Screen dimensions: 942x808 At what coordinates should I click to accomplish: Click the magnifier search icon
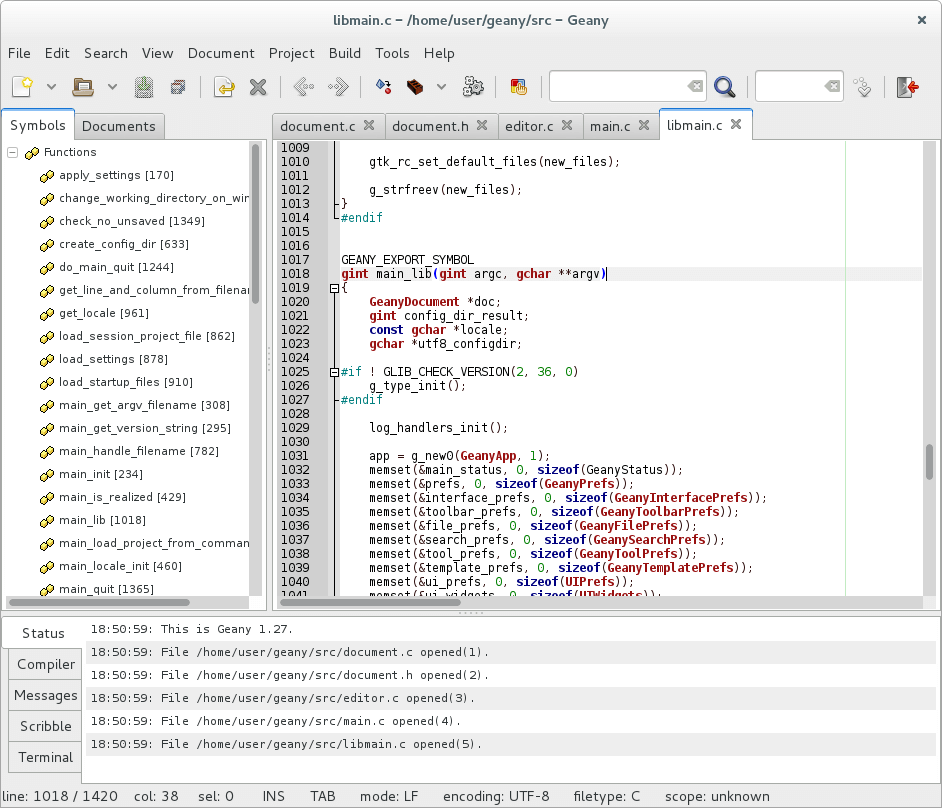[x=725, y=87]
